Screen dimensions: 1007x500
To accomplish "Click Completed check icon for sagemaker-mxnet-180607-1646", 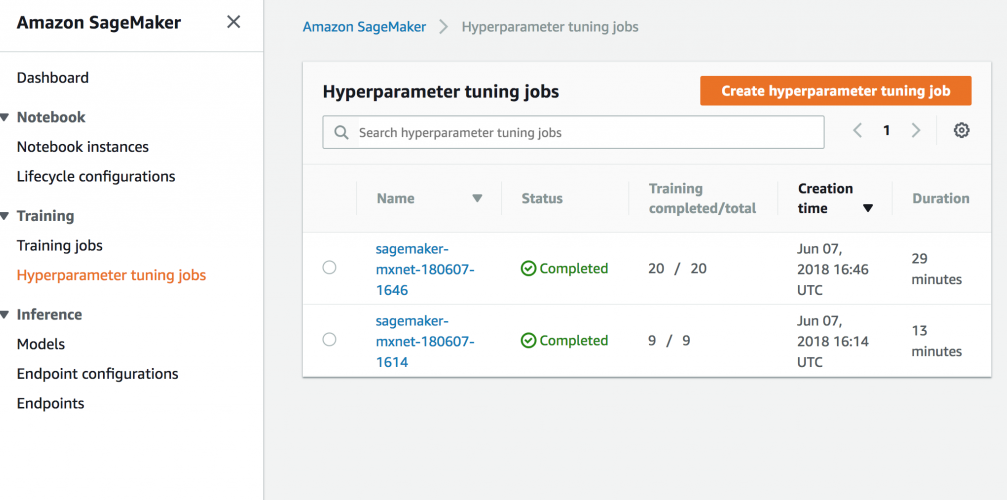I will 528,269.
